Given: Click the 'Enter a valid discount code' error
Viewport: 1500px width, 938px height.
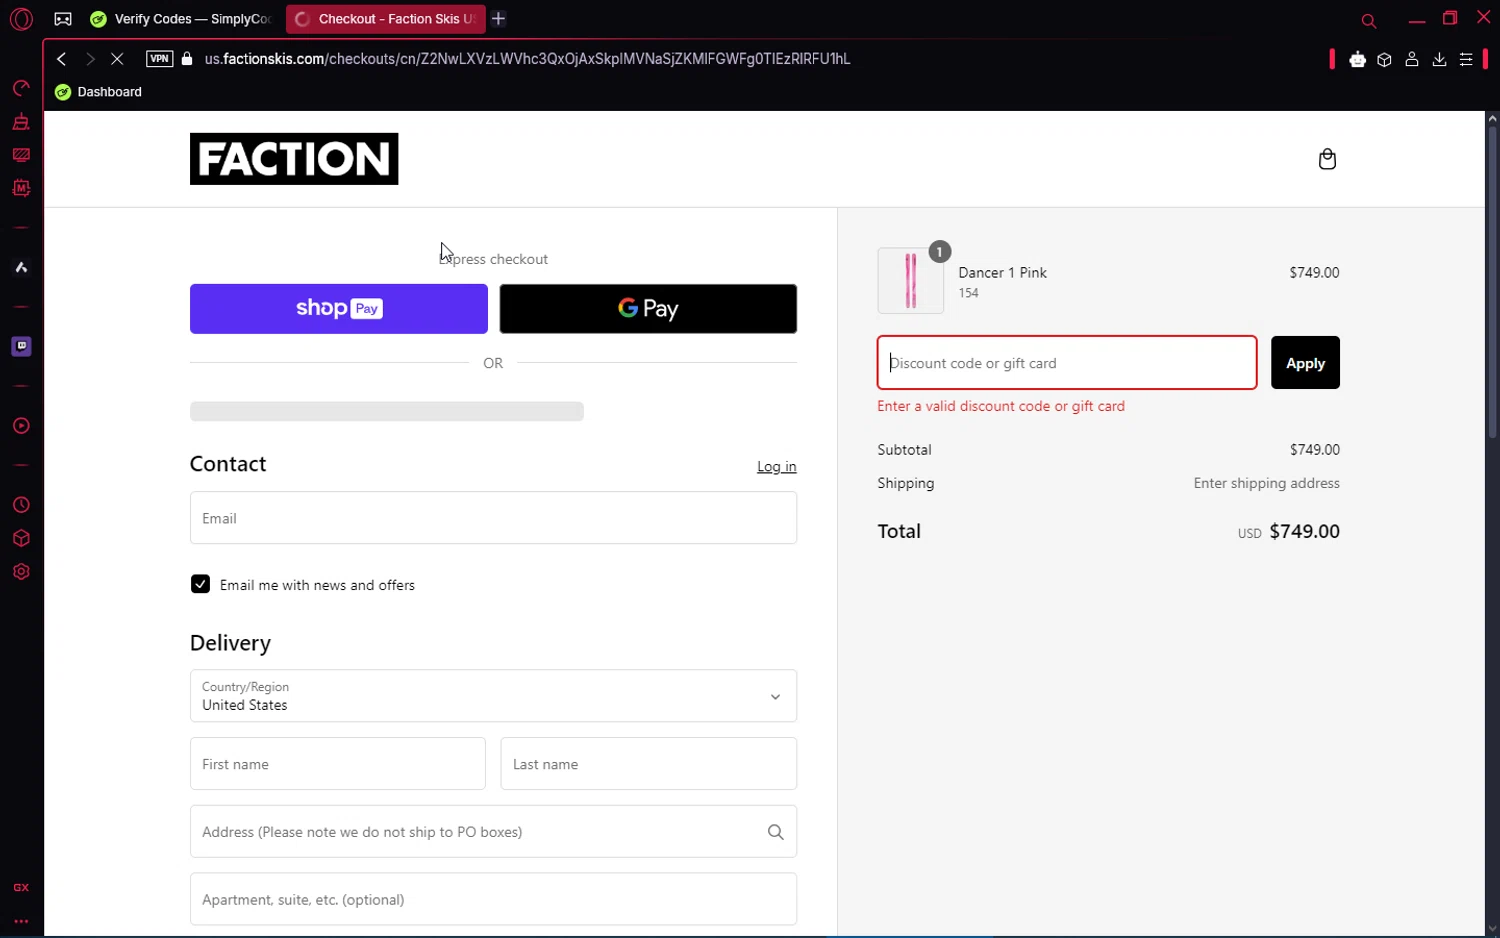Looking at the screenshot, I should (x=1001, y=406).
